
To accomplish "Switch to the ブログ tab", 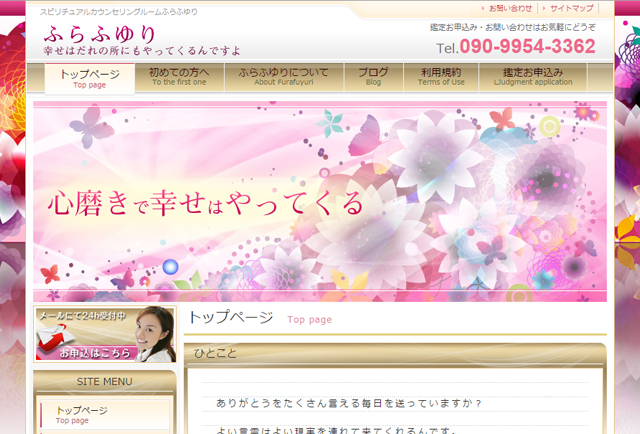I will (373, 77).
